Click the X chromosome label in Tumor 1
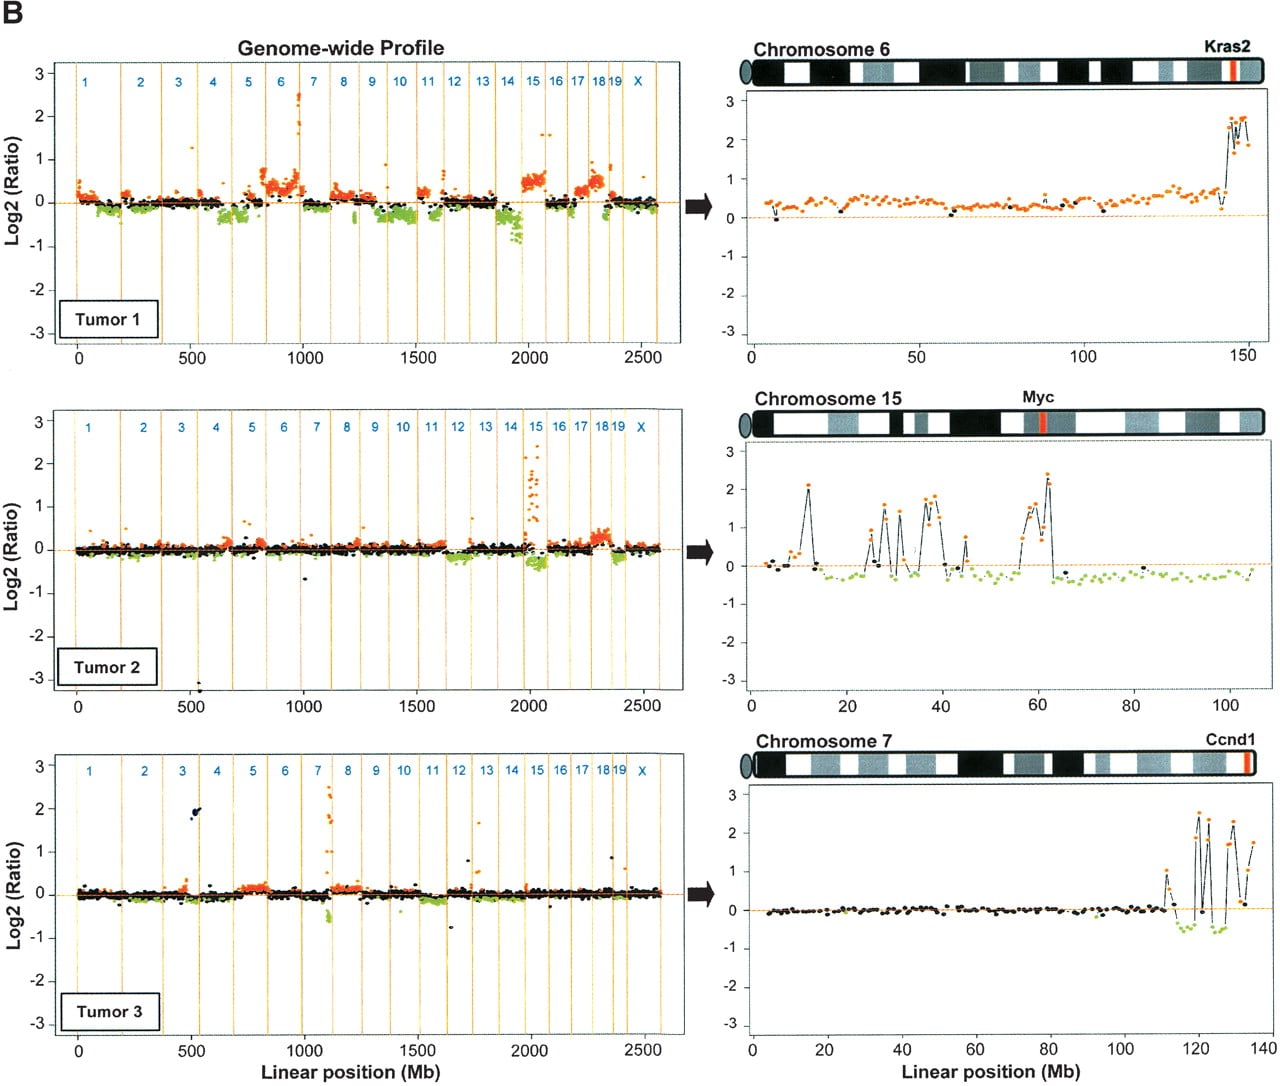The width and height of the screenshot is (1280, 1086). click(638, 81)
